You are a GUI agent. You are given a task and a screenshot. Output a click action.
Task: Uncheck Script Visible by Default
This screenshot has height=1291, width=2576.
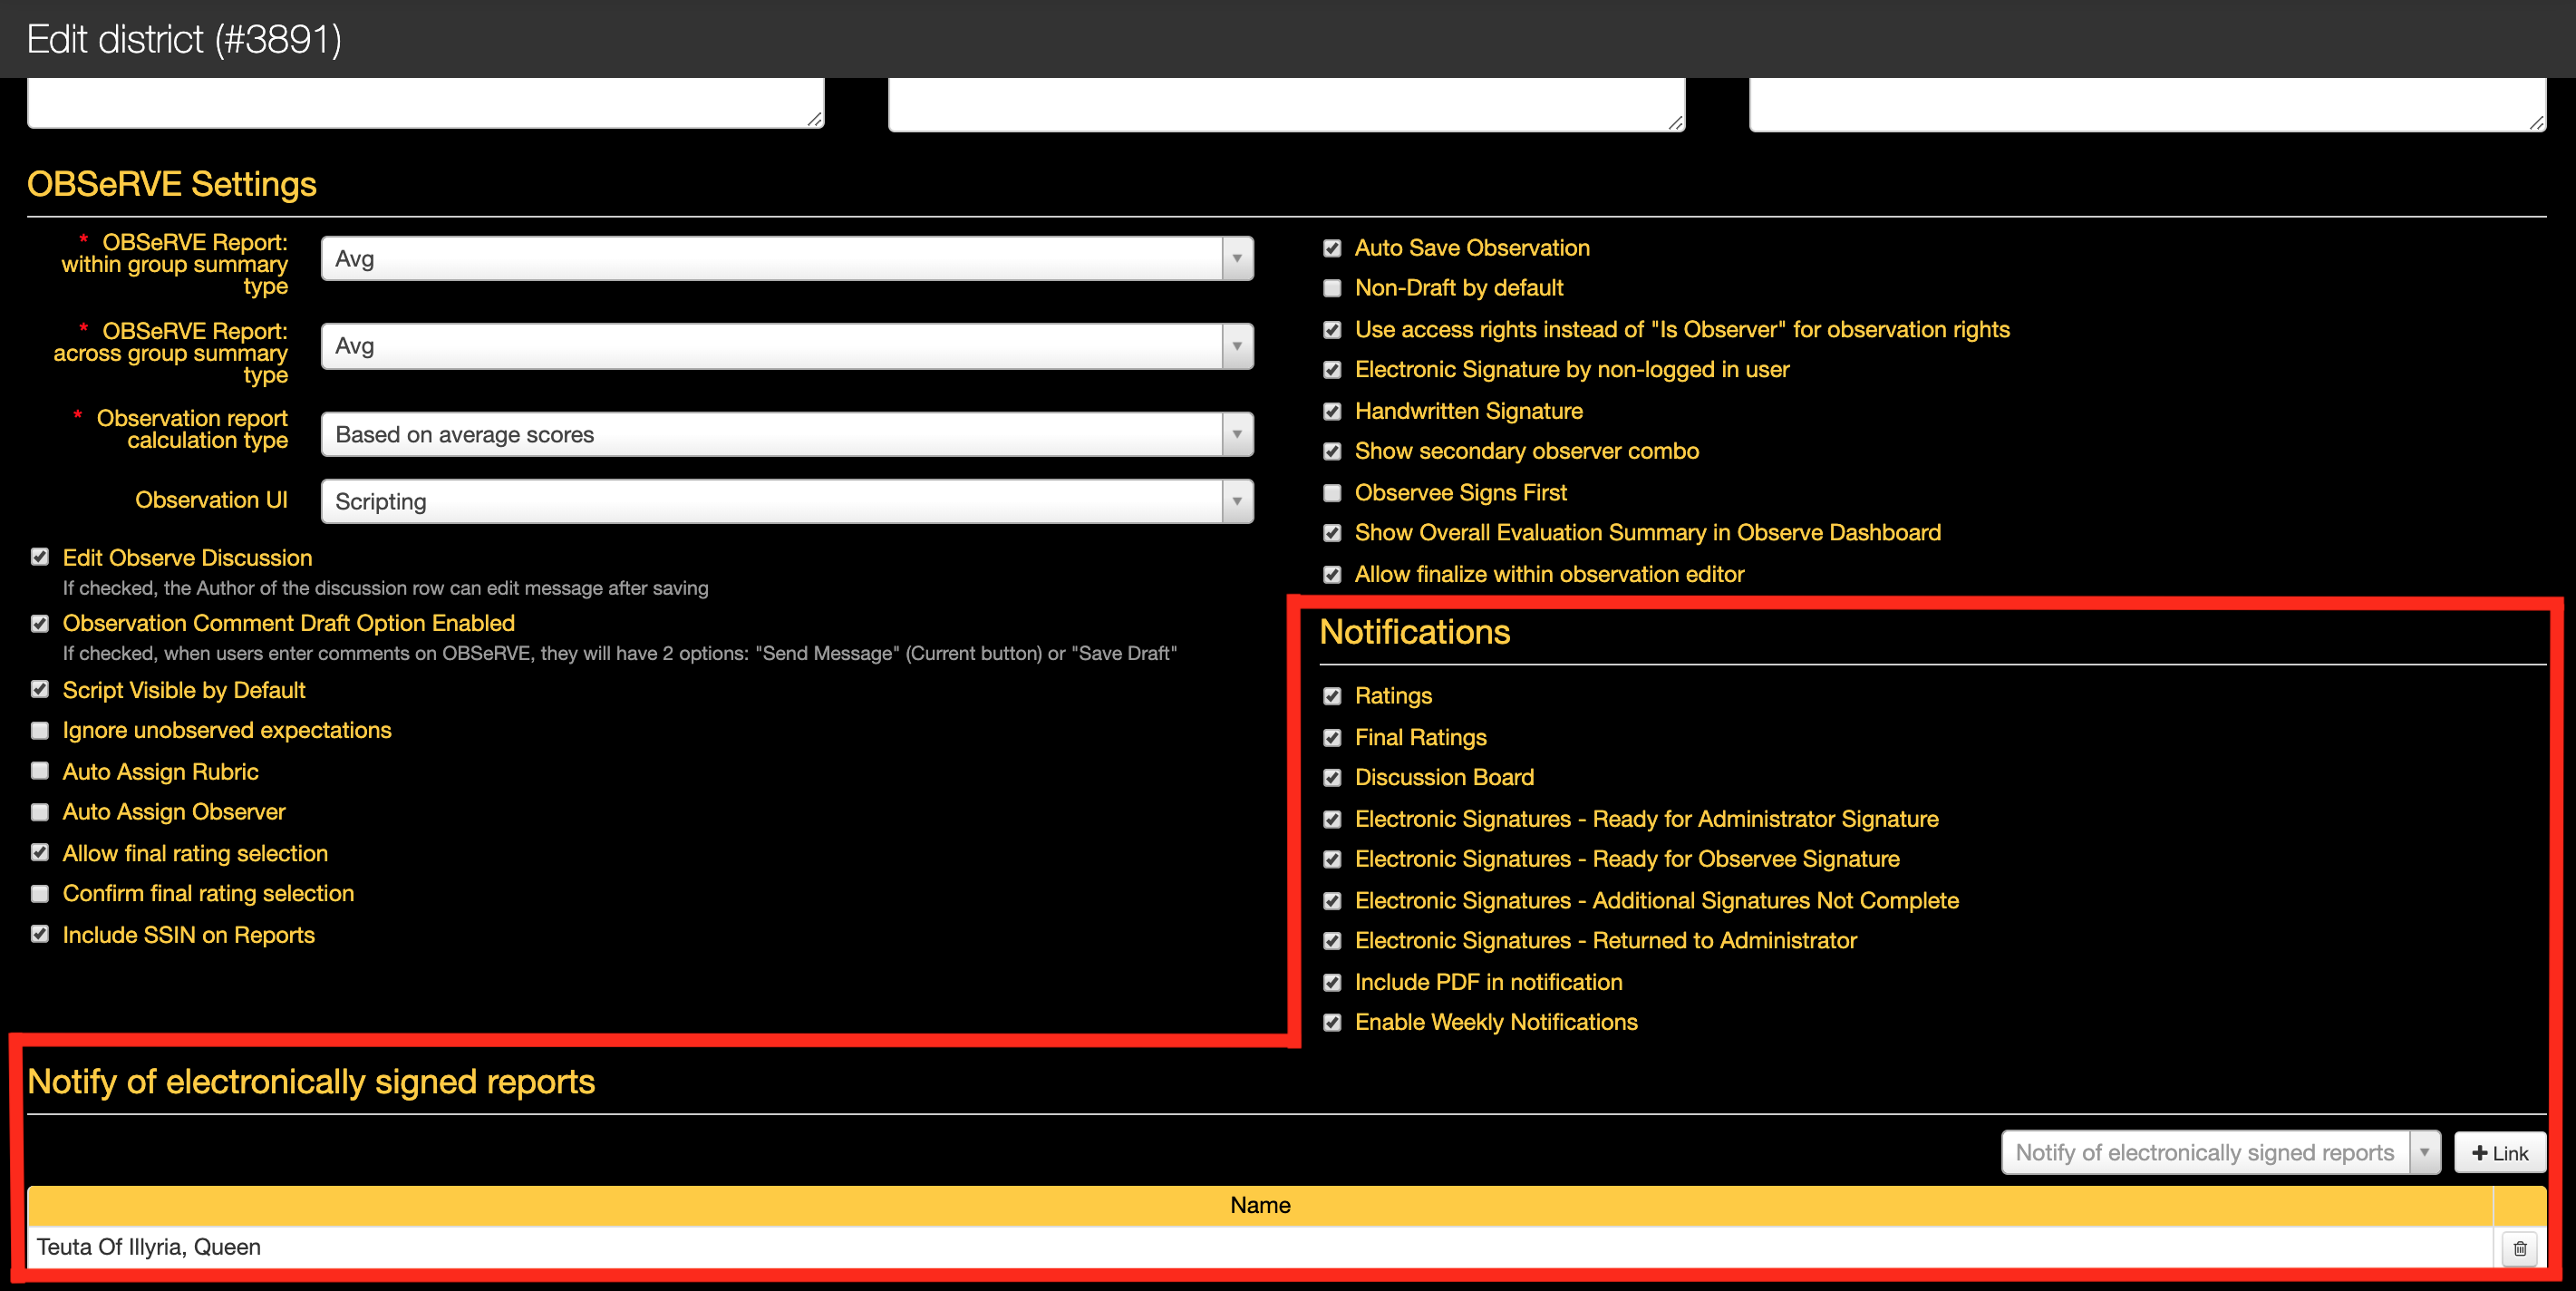[x=40, y=689]
